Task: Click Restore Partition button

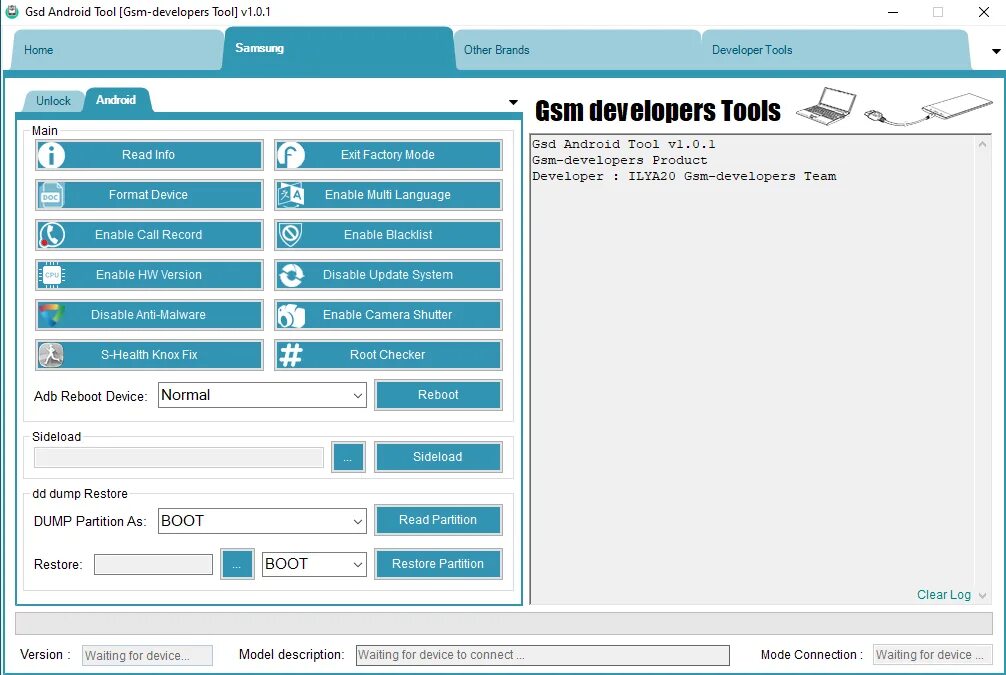Action: click(438, 564)
